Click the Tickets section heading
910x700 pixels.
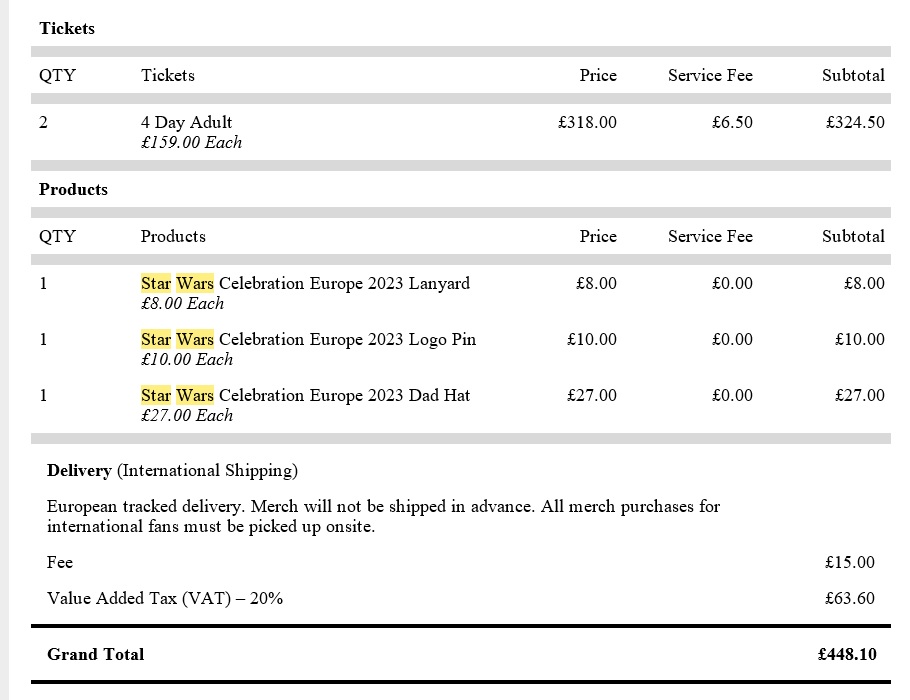pyautogui.click(x=67, y=28)
